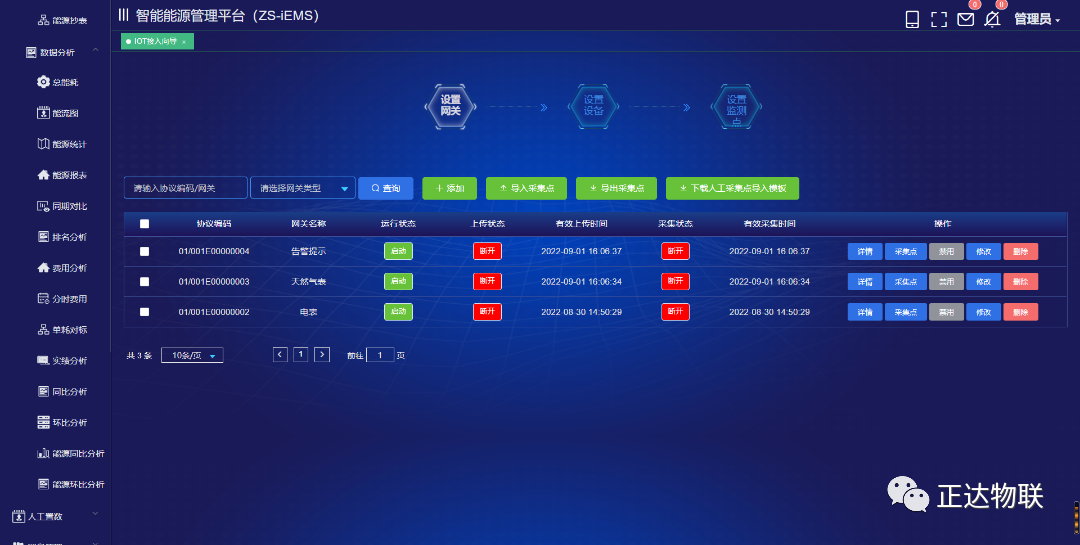Image resolution: width=1080 pixels, height=545 pixels.
Task: Open 能源统计 in the sidebar
Action: click(62, 144)
